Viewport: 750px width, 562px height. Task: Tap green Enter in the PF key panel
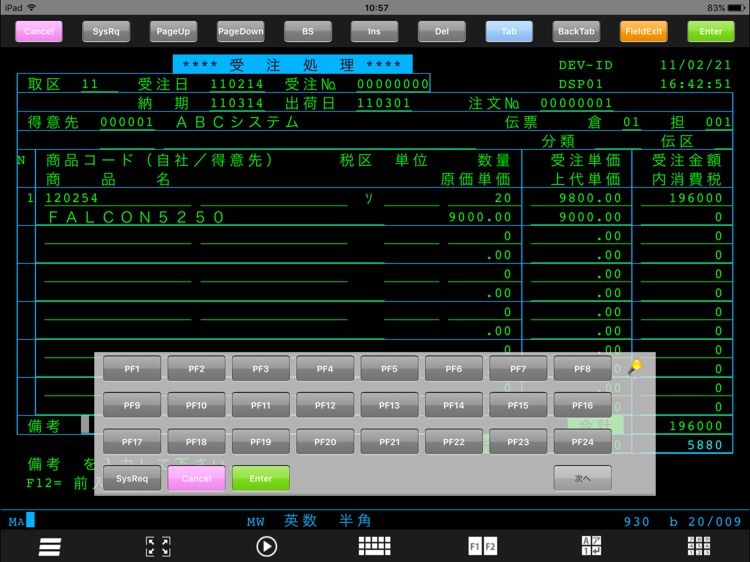(x=261, y=478)
